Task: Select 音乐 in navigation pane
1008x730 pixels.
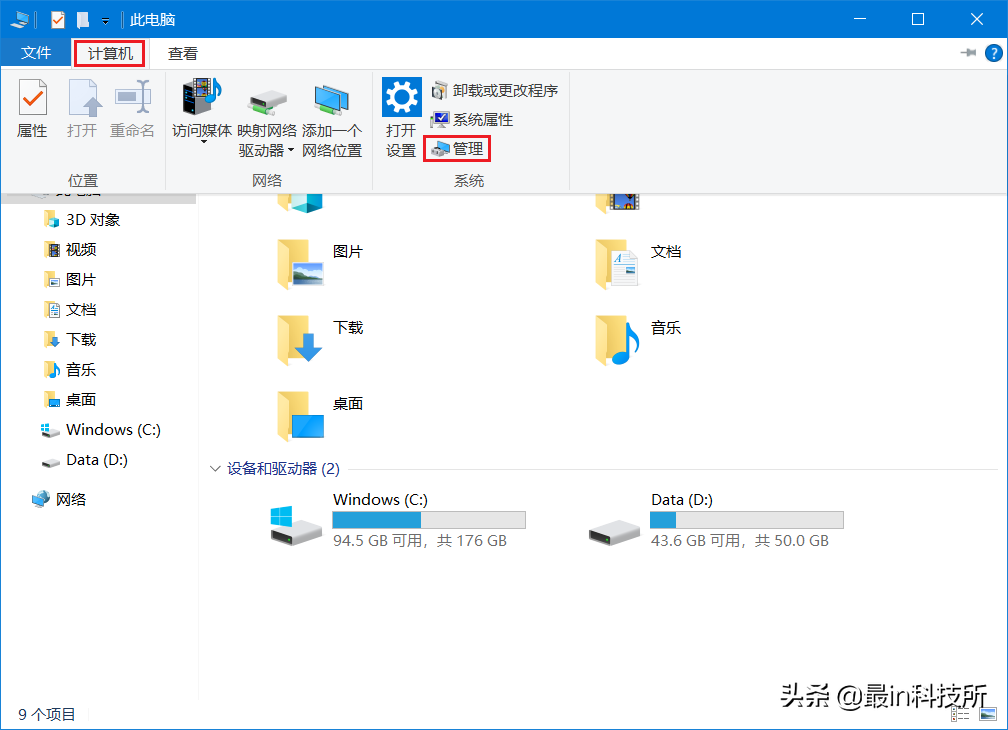Action: (69, 369)
